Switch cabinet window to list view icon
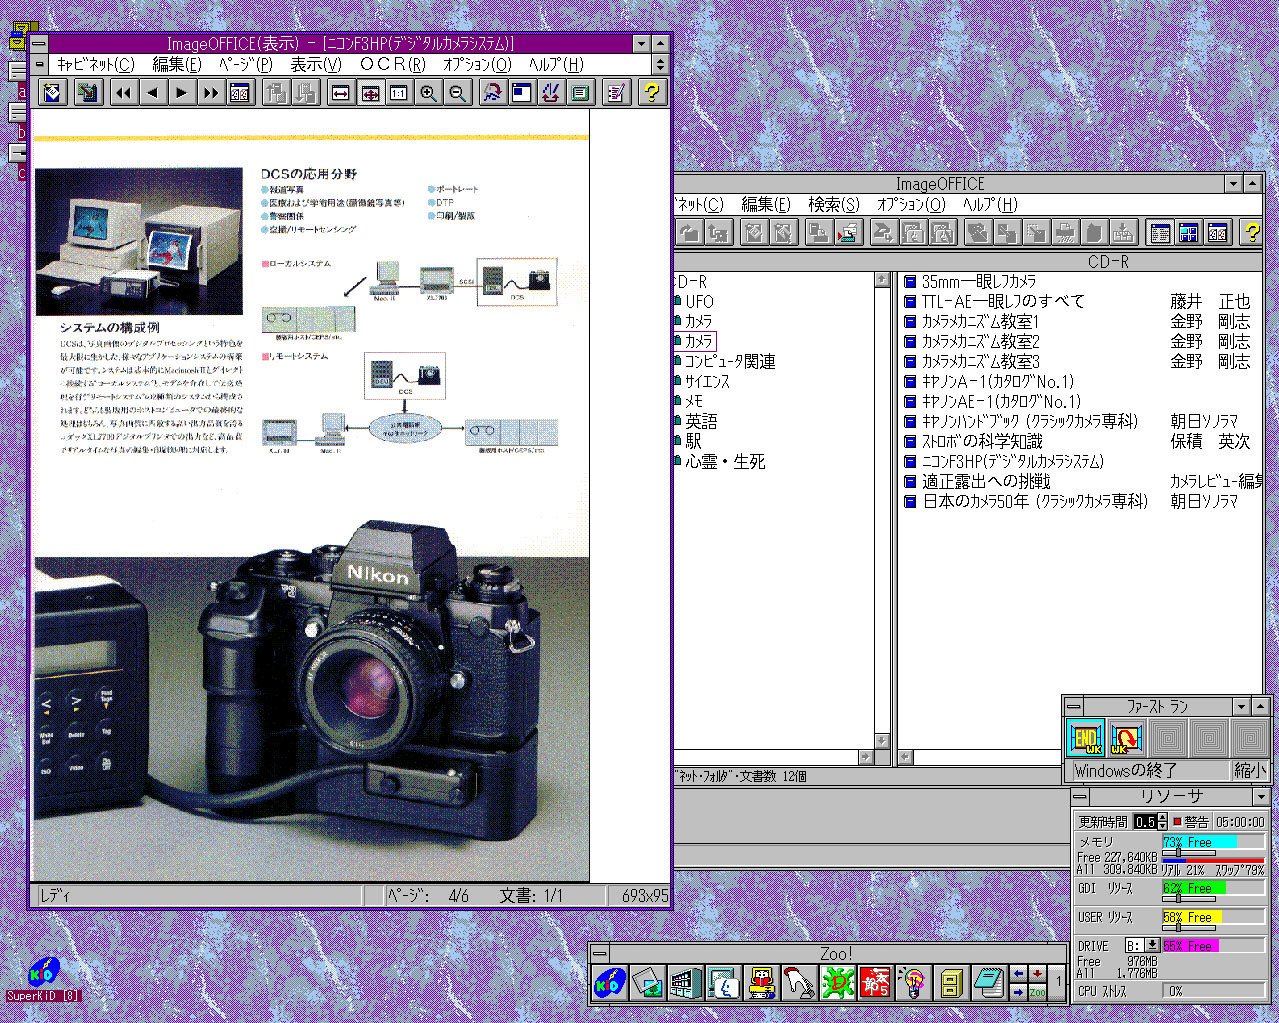Image resolution: width=1279 pixels, height=1023 pixels. (x=1160, y=232)
